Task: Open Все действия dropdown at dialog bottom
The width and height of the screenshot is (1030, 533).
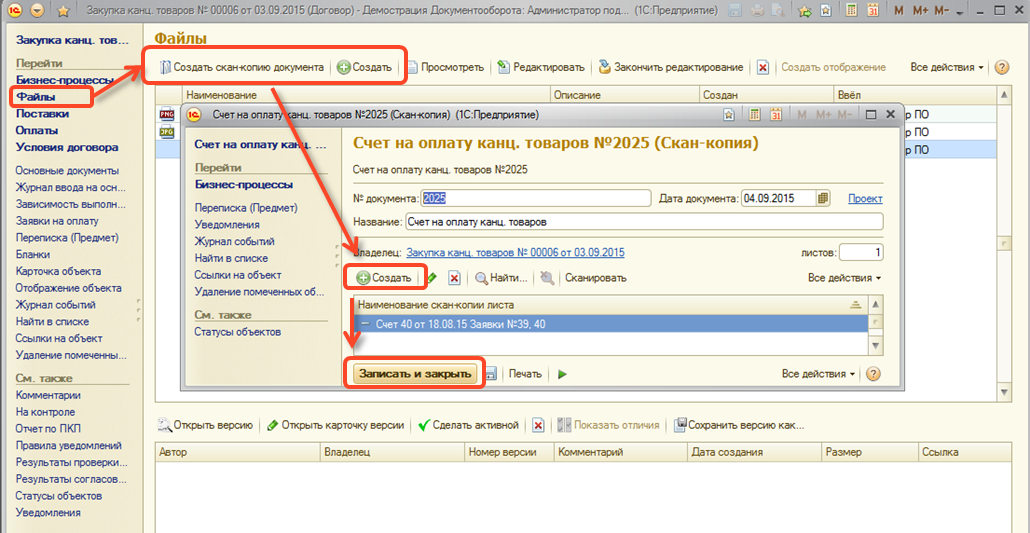Action: click(x=818, y=374)
